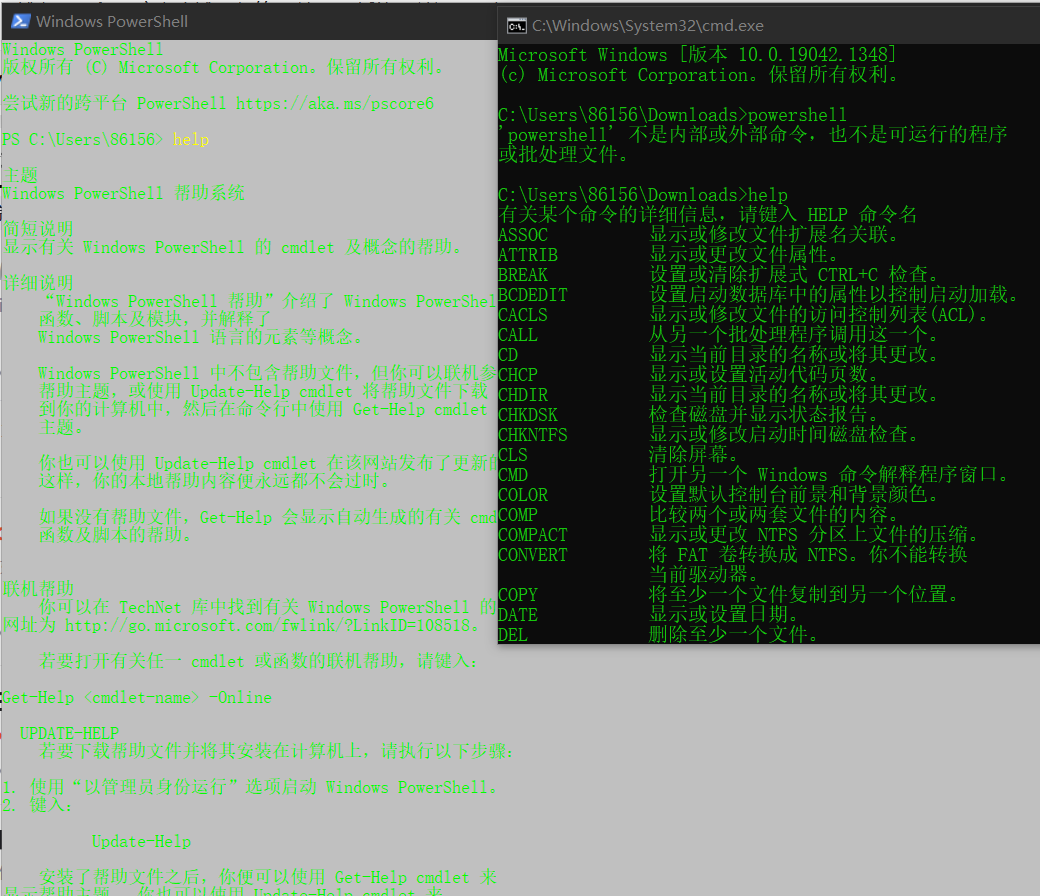Click the indented 'Update-Help' command line
Image resolution: width=1040 pixels, height=896 pixels.
141,842
